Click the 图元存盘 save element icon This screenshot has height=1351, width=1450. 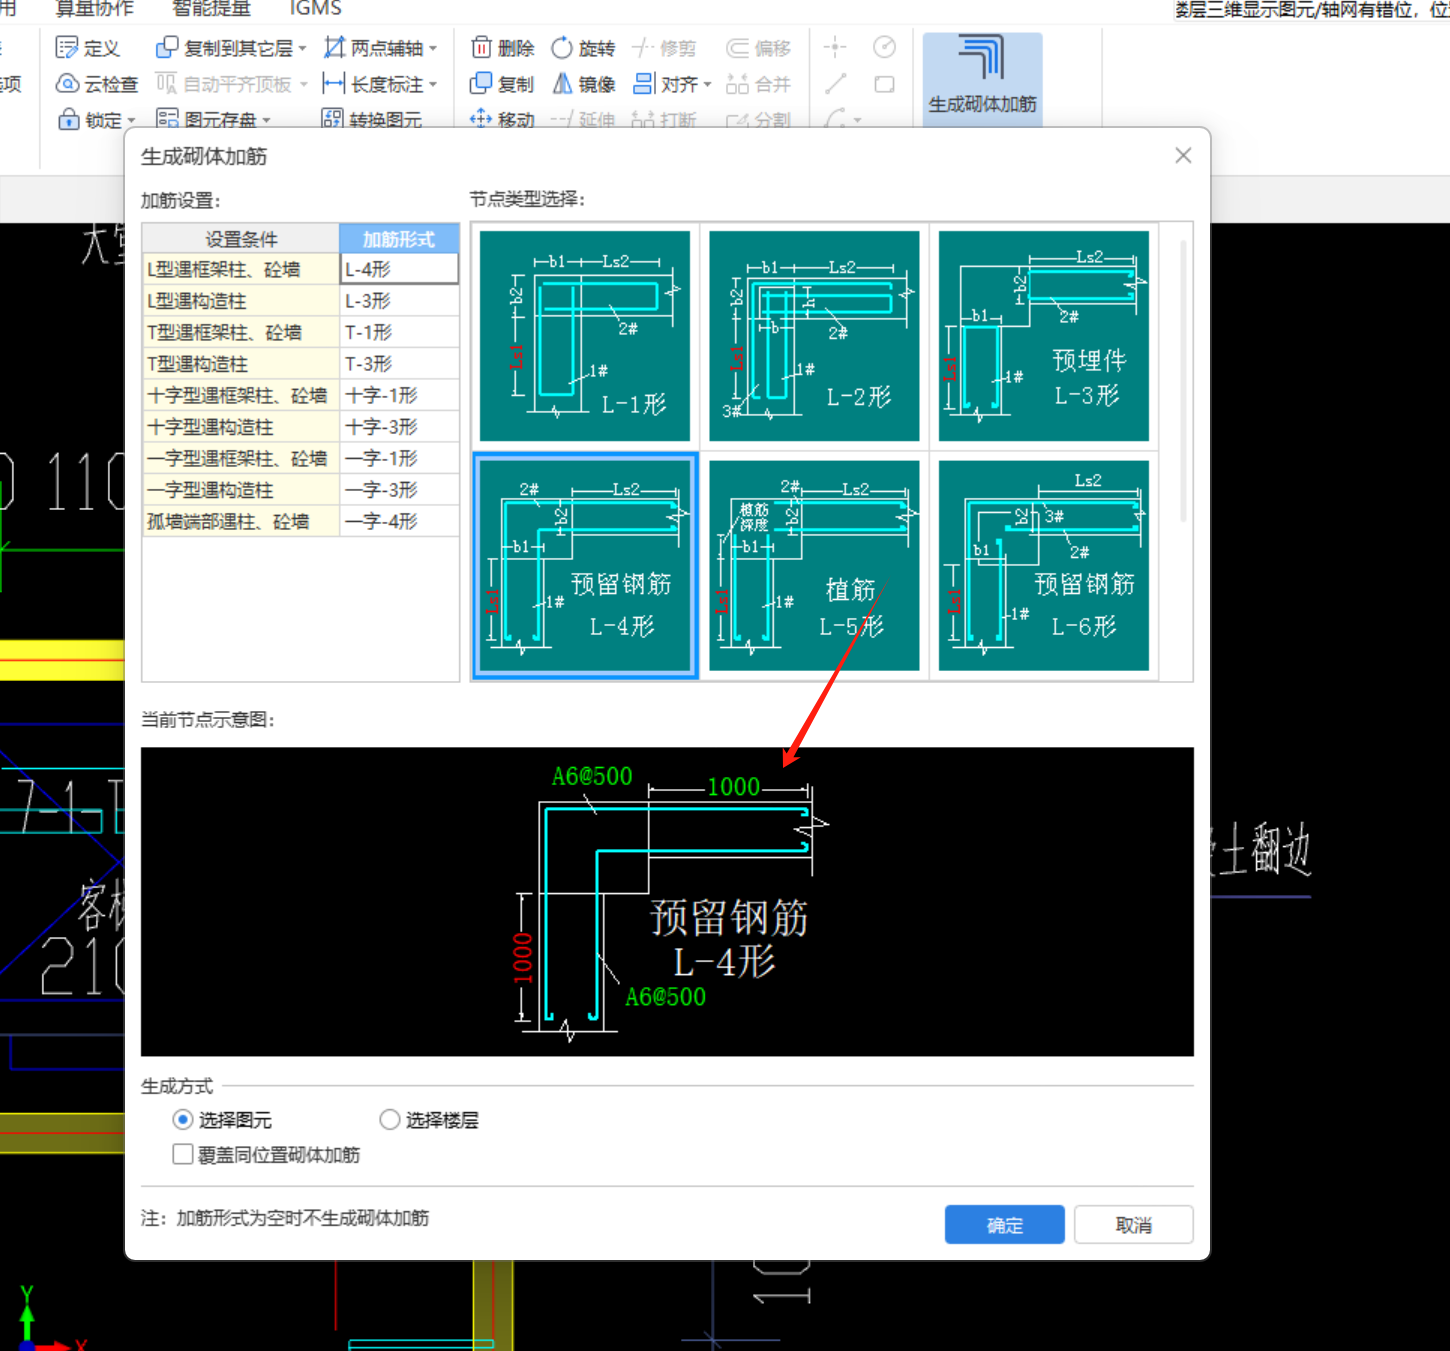click(x=167, y=120)
